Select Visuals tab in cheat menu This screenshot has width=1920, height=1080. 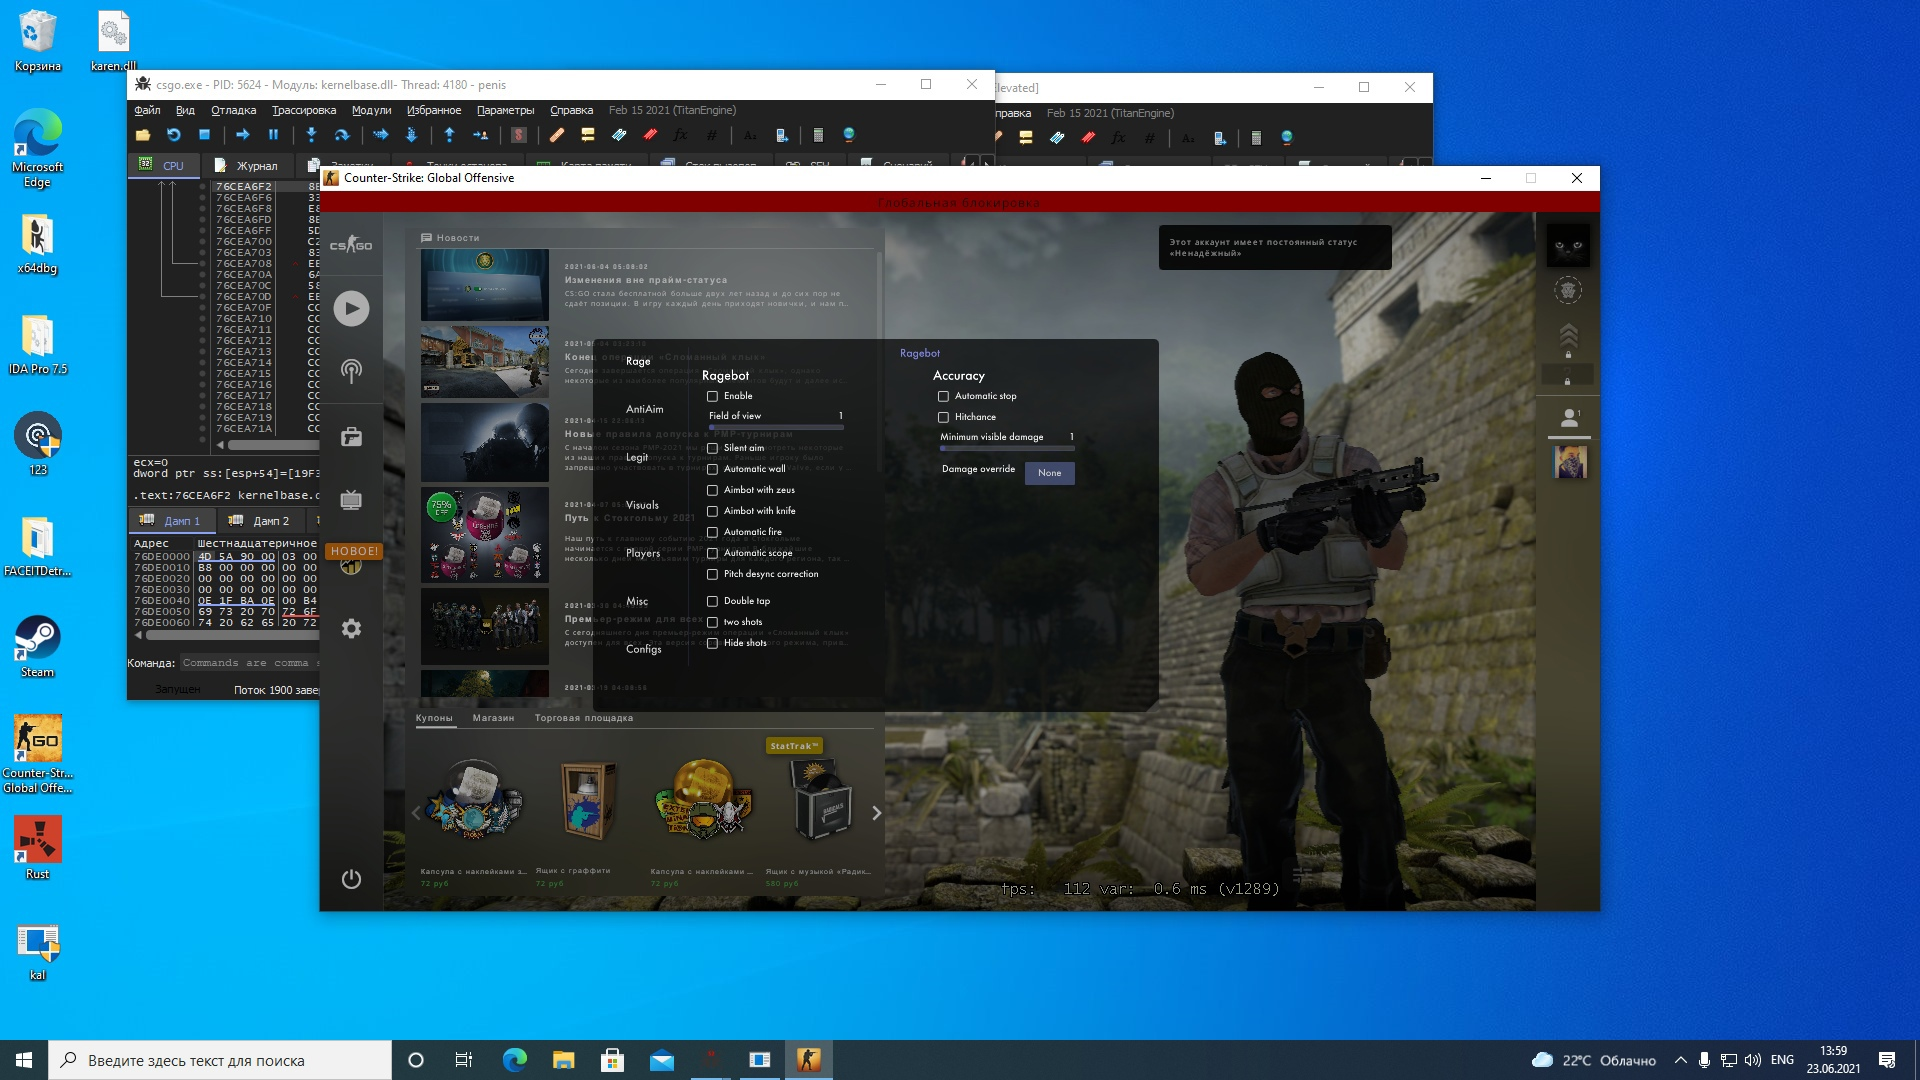pos(642,505)
